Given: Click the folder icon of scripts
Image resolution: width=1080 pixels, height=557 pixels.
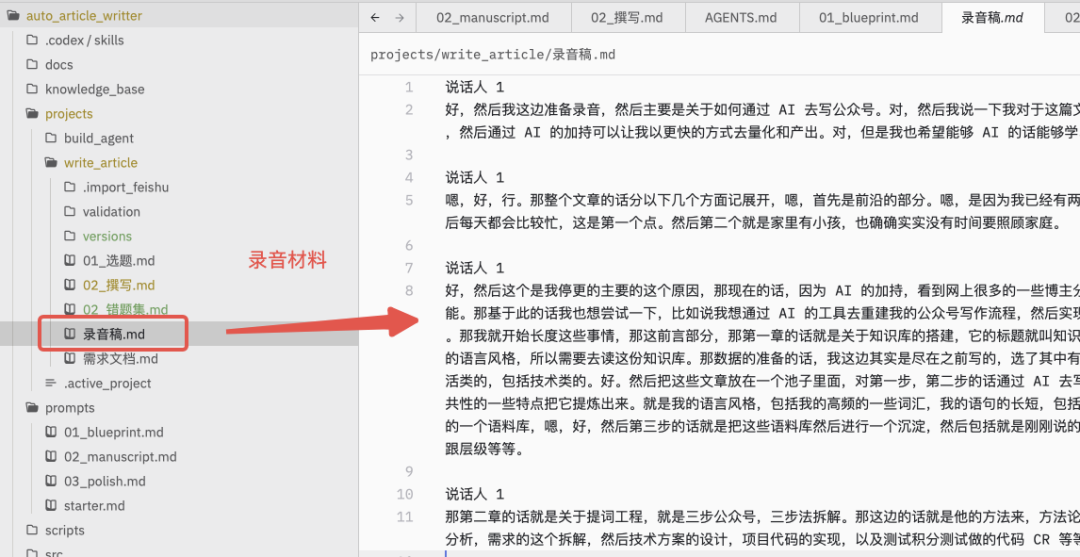Looking at the screenshot, I should coord(31,530).
